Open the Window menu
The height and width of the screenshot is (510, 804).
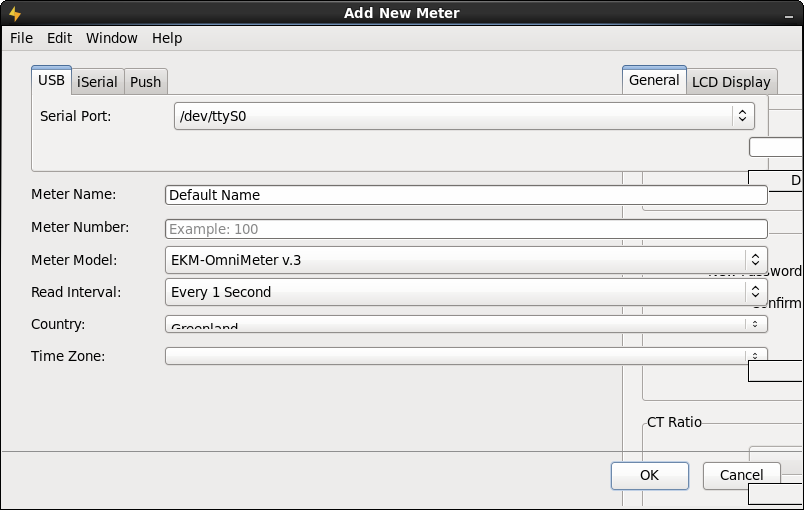[x=111, y=38]
